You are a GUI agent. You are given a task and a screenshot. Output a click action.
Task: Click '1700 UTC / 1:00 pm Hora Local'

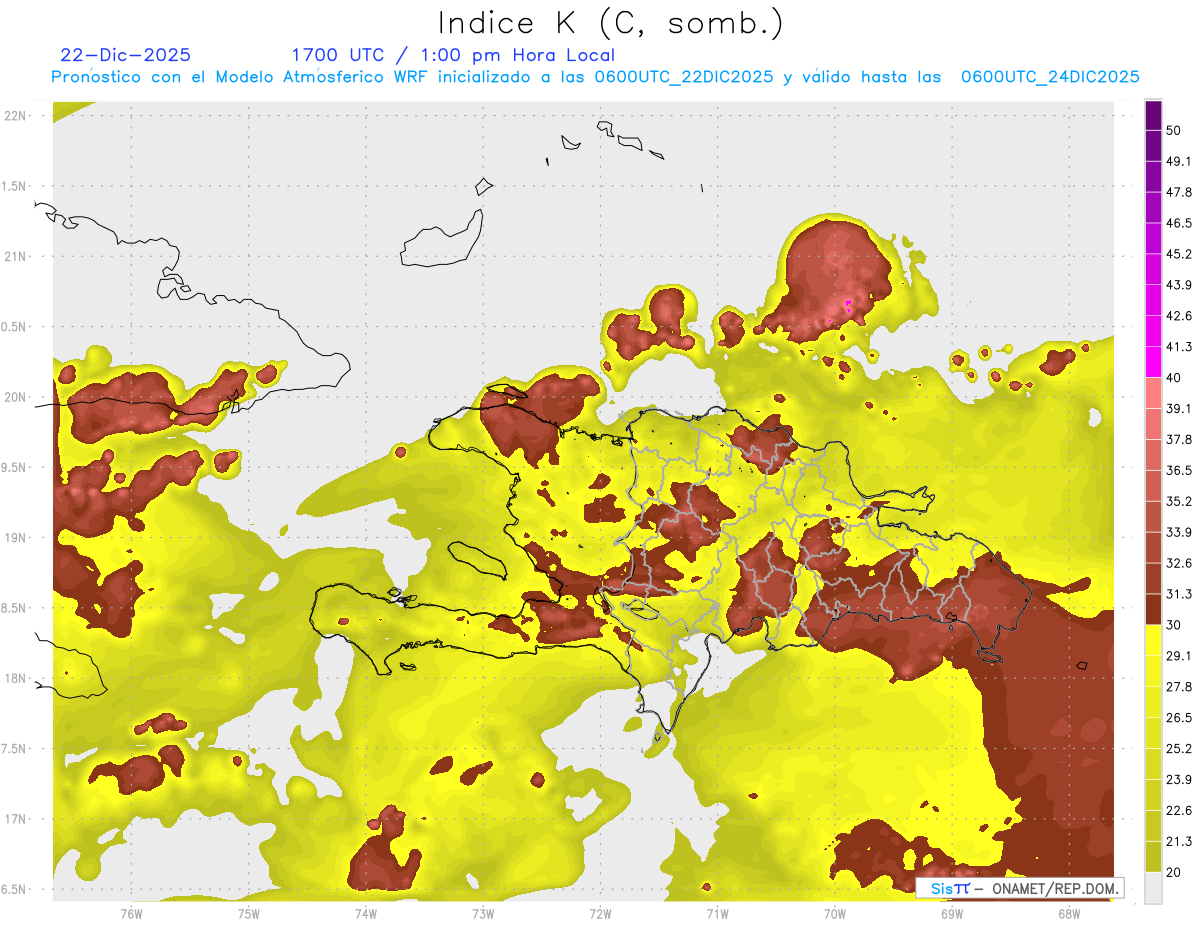coord(453,55)
